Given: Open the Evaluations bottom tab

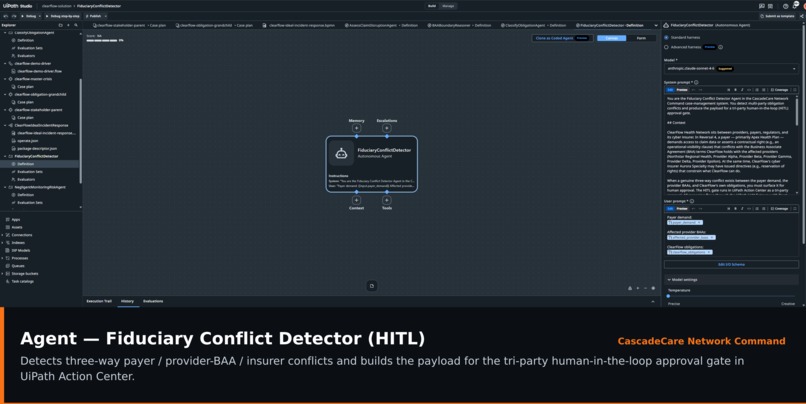Looking at the screenshot, I should click(153, 301).
